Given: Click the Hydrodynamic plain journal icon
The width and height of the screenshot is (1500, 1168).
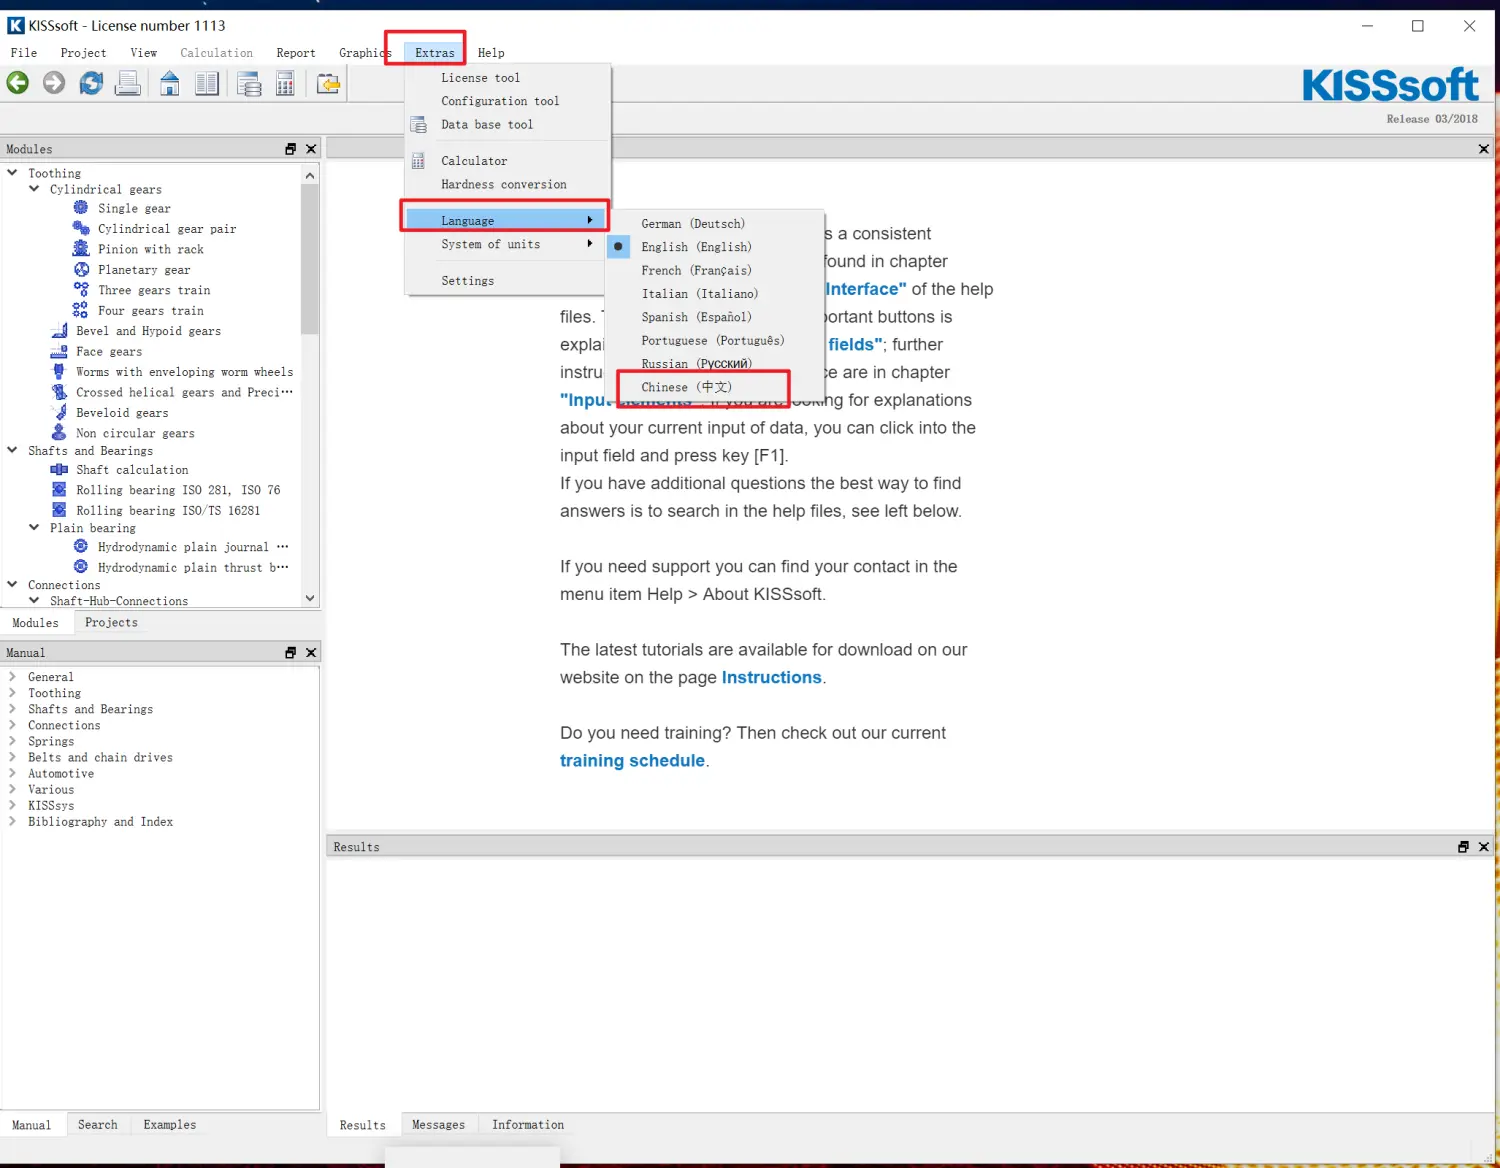Looking at the screenshot, I should pyautogui.click(x=81, y=546).
